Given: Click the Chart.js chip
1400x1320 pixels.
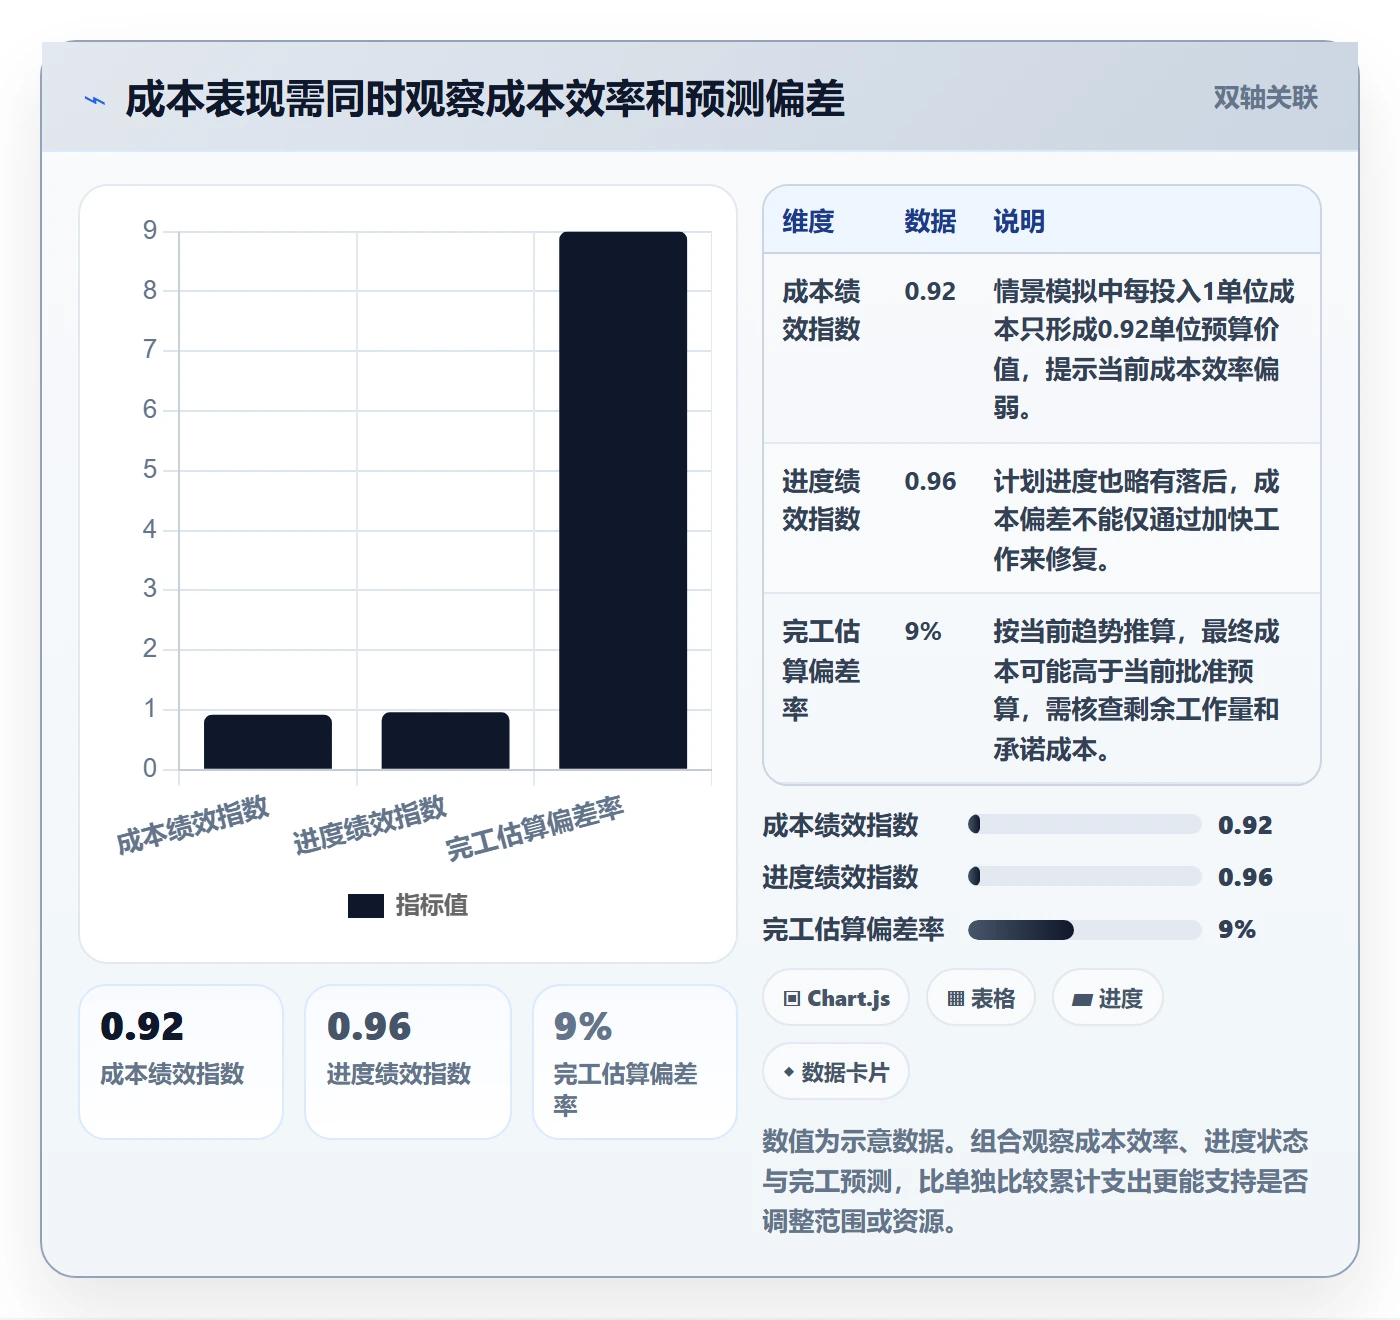Looking at the screenshot, I should click(836, 998).
